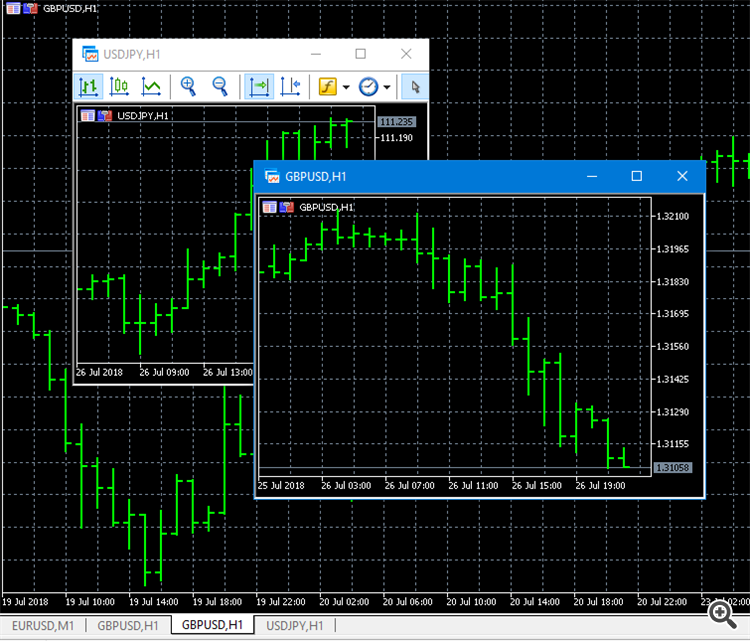The width and height of the screenshot is (750, 641).
Task: Click price level 1.31695
Action: click(673, 314)
